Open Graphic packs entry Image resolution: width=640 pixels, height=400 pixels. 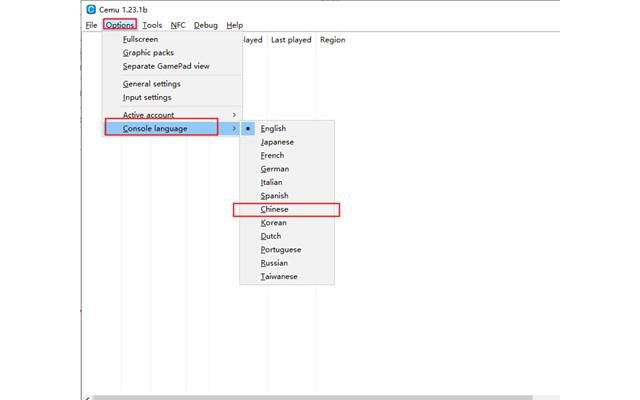pyautogui.click(x=172, y=53)
